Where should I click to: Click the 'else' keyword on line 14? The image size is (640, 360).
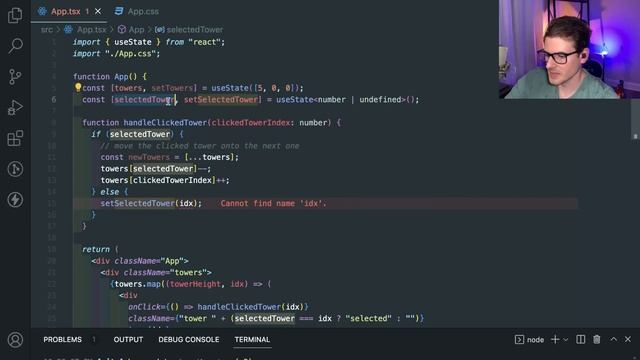coord(110,192)
